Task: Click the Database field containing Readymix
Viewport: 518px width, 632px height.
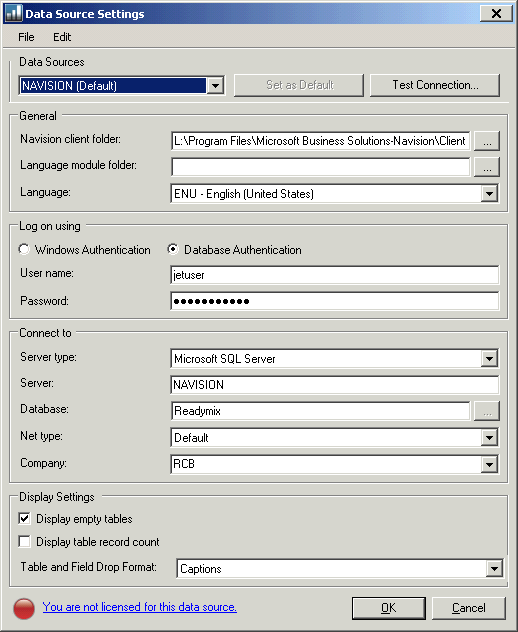Action: click(320, 411)
